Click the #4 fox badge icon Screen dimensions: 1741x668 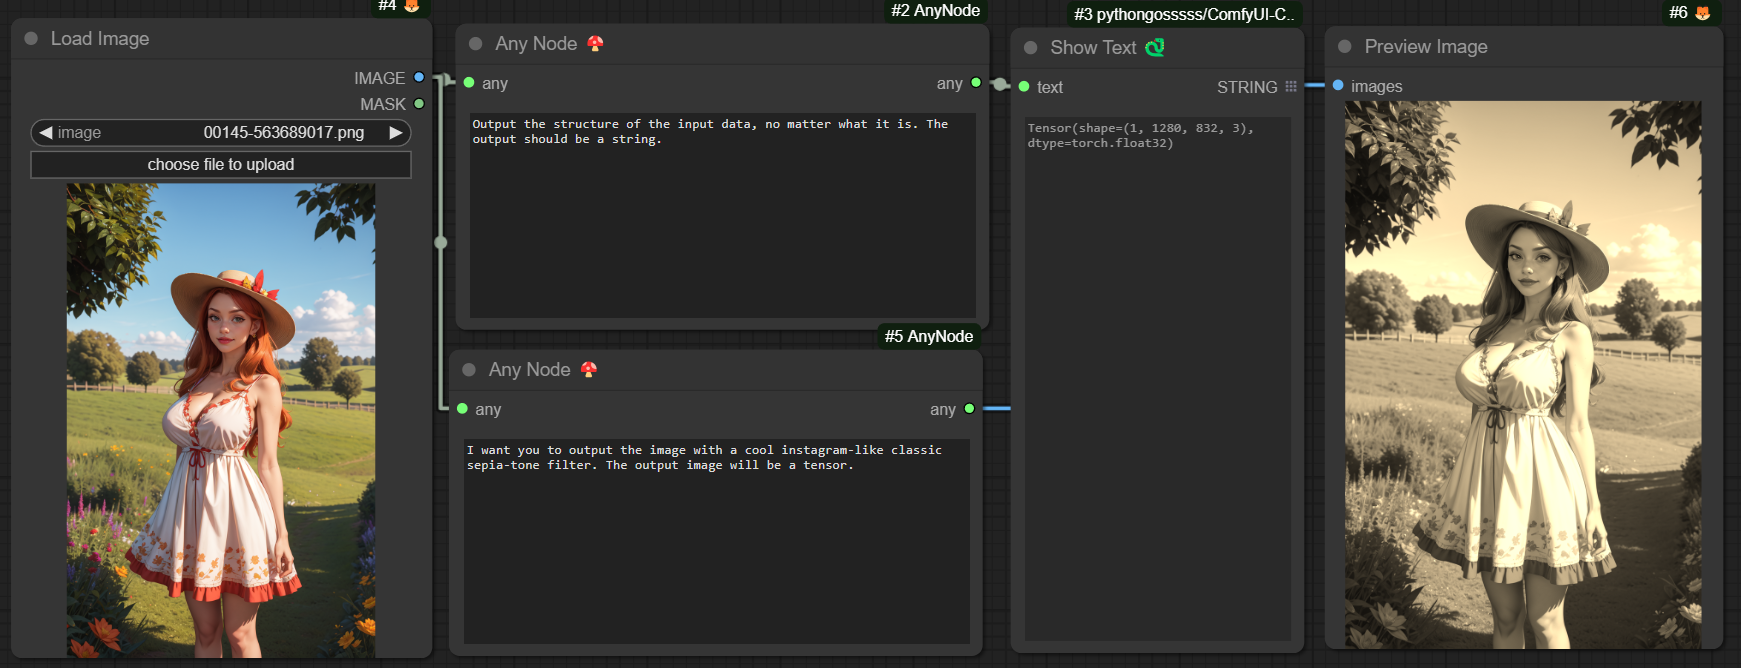click(411, 6)
